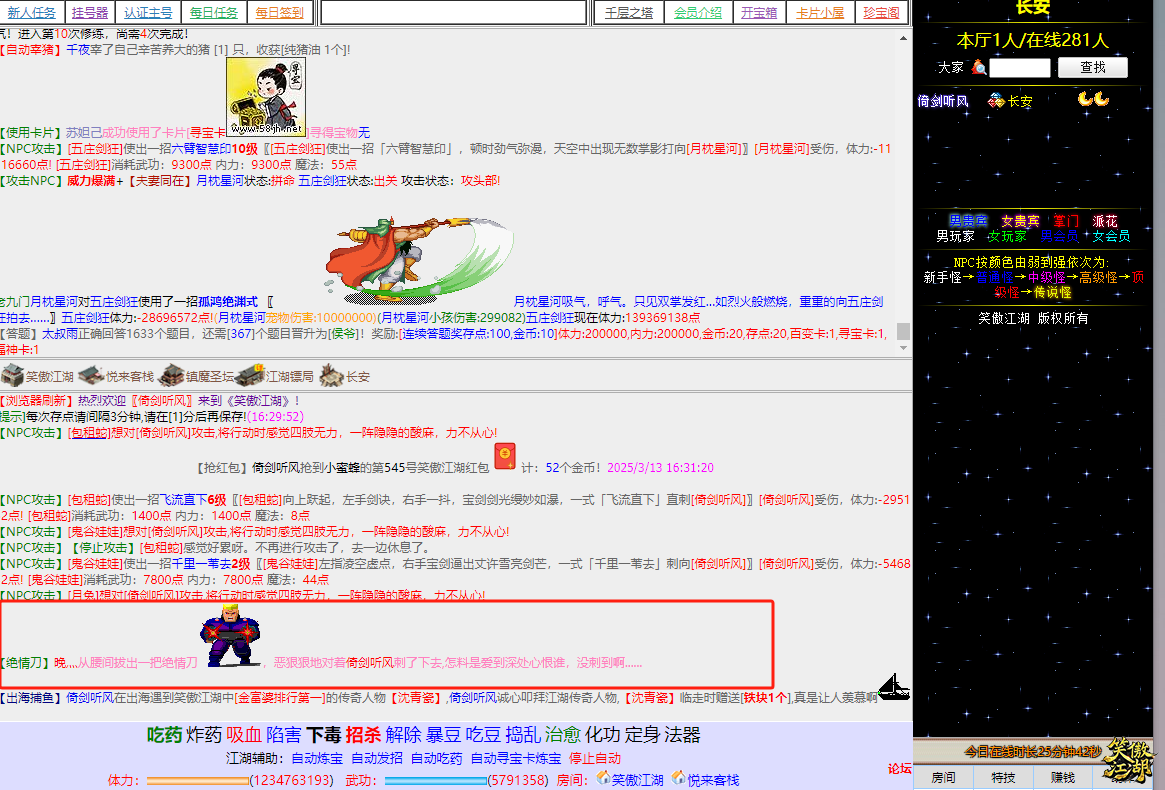Click the 吃药 action link
Viewport: 1165px width, 790px height.
tap(164, 735)
